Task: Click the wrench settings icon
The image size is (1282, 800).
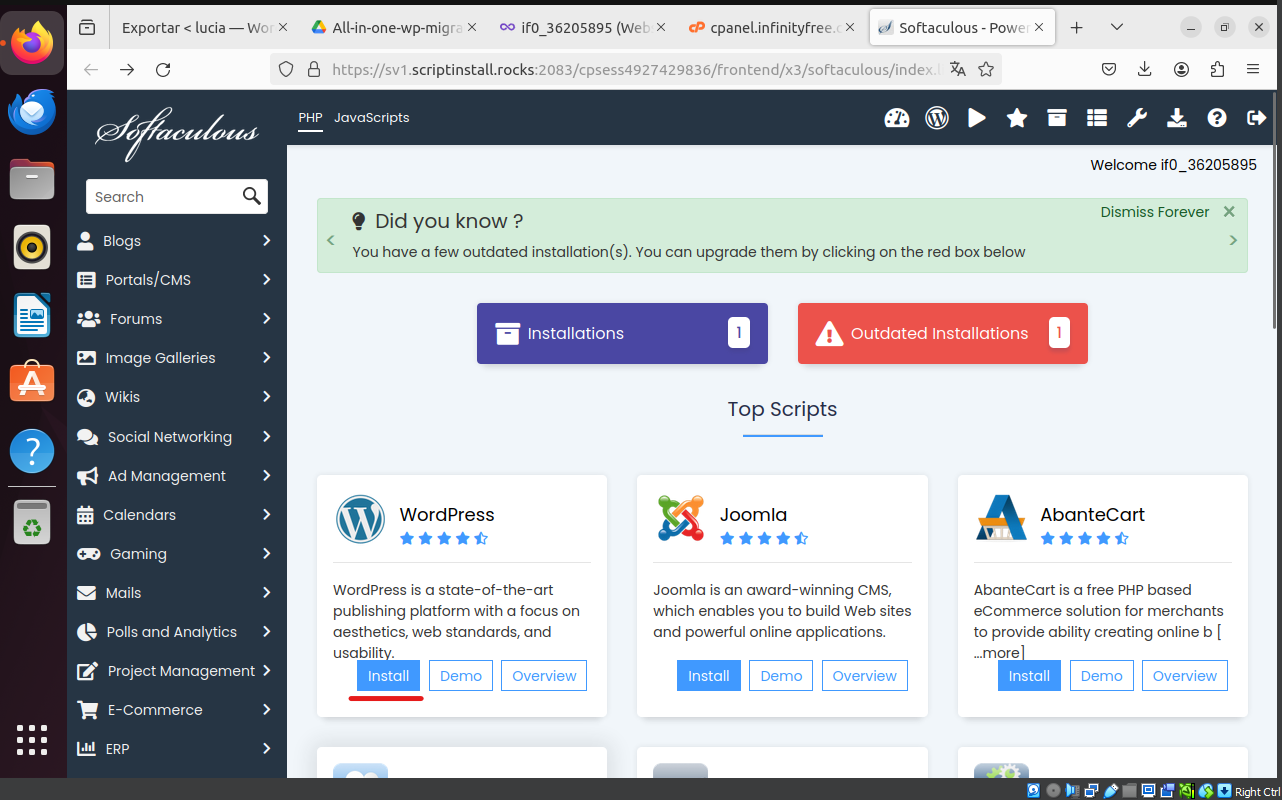Action: (1137, 118)
